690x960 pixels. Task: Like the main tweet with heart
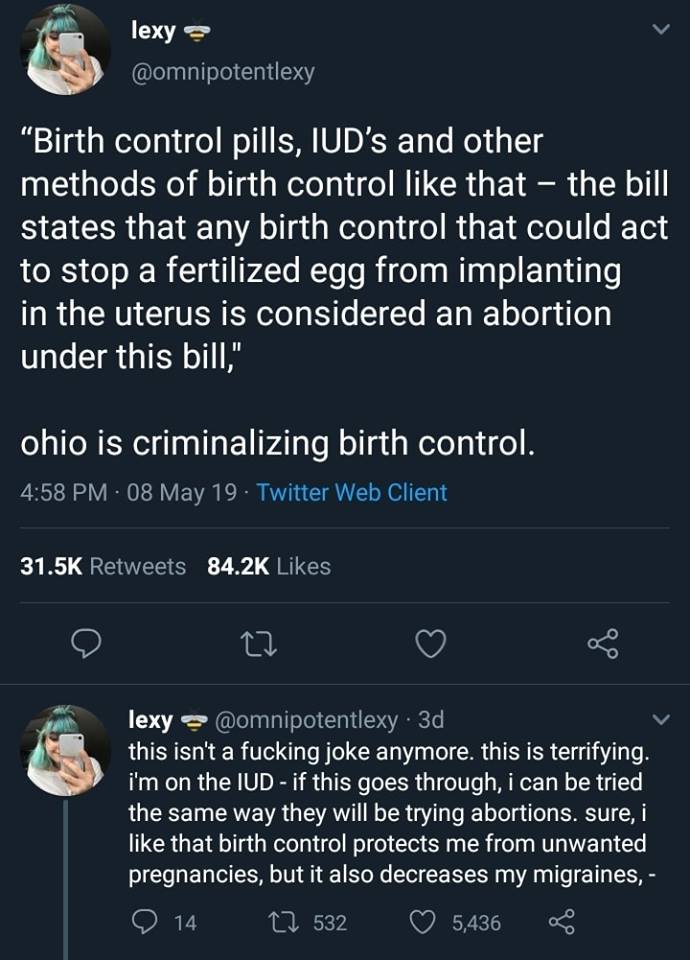click(430, 646)
